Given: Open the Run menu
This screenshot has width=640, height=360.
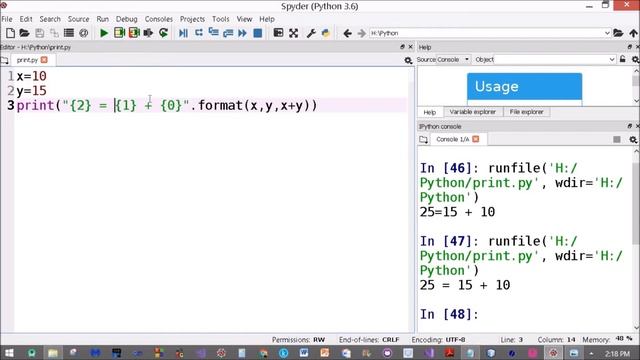Looking at the screenshot, I should [102, 19].
